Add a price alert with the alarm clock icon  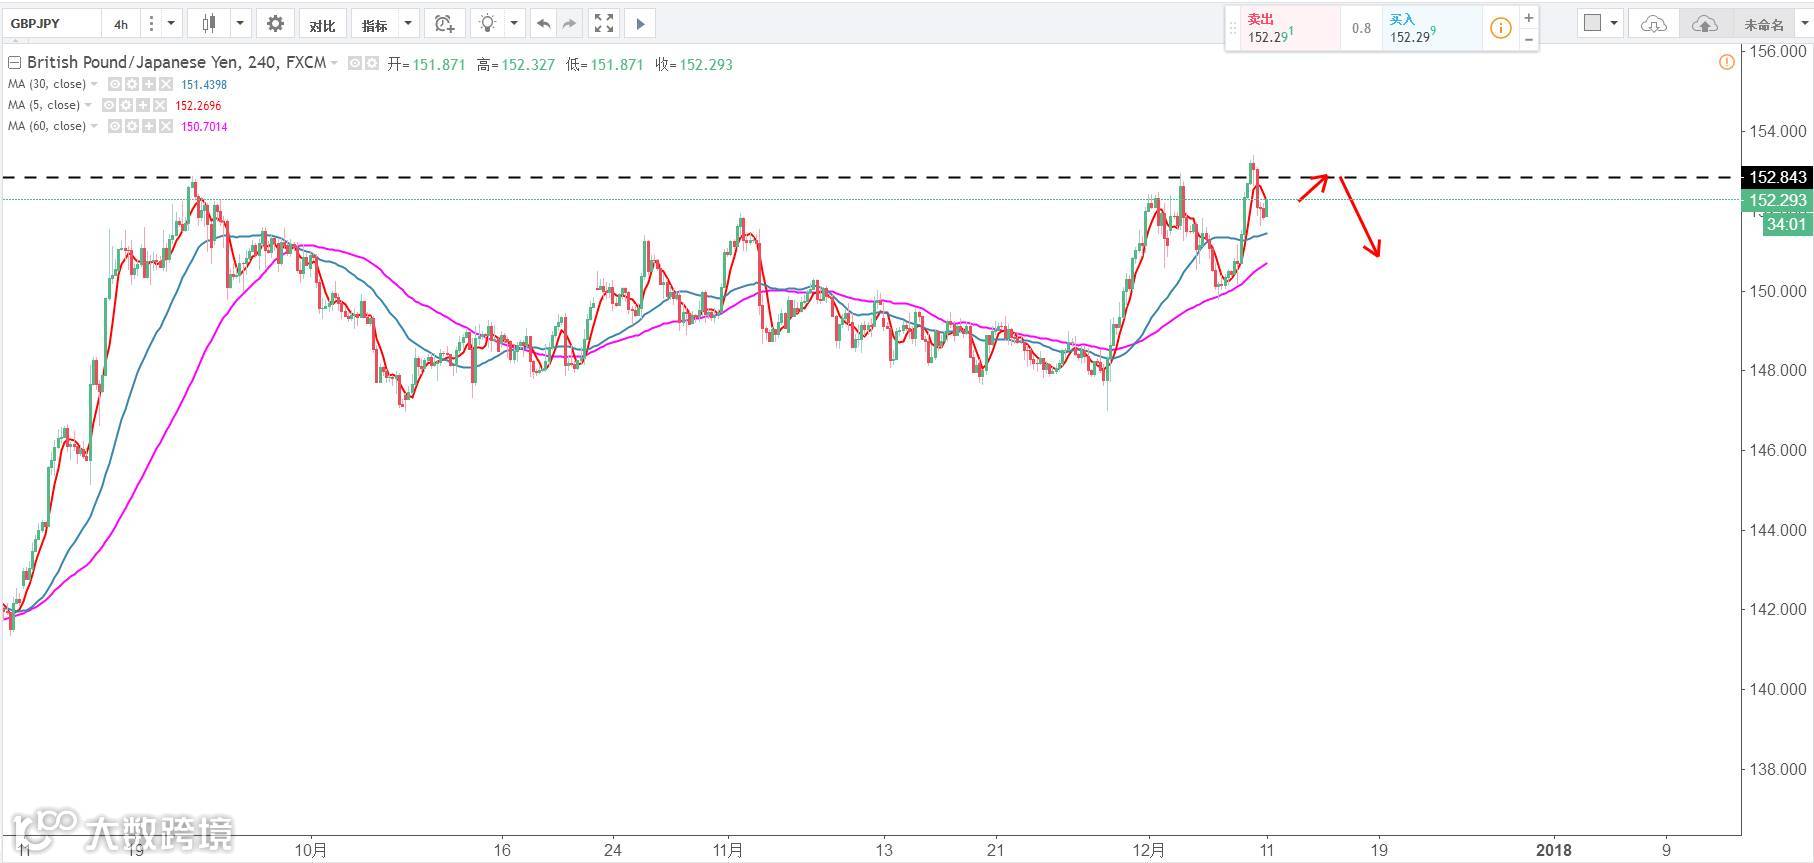(x=445, y=23)
